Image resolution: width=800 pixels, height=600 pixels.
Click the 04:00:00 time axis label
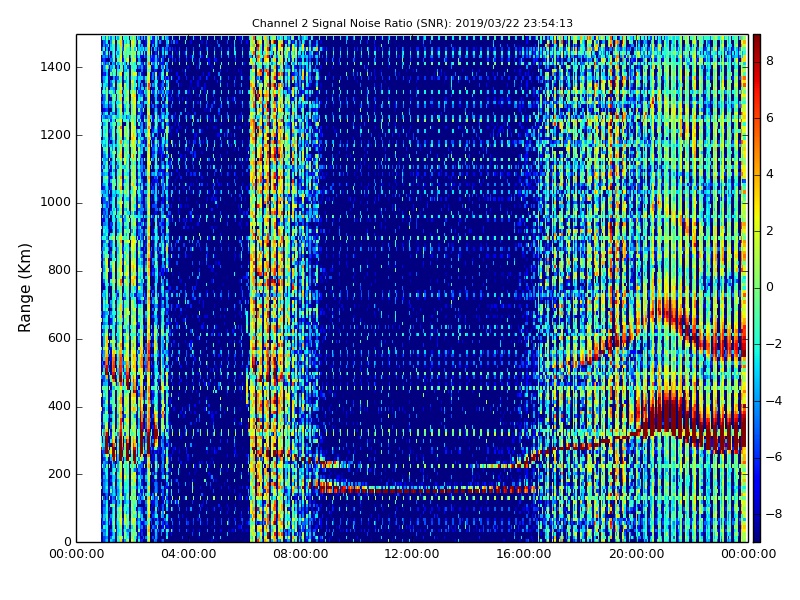pos(188,554)
